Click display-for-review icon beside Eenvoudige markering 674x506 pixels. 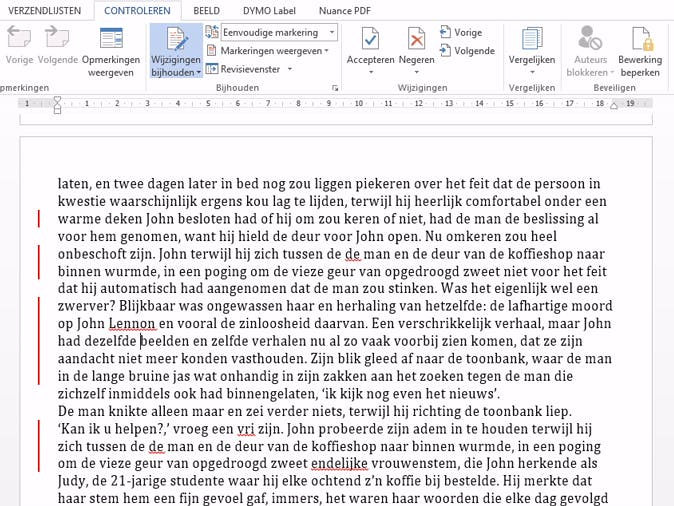pos(212,32)
